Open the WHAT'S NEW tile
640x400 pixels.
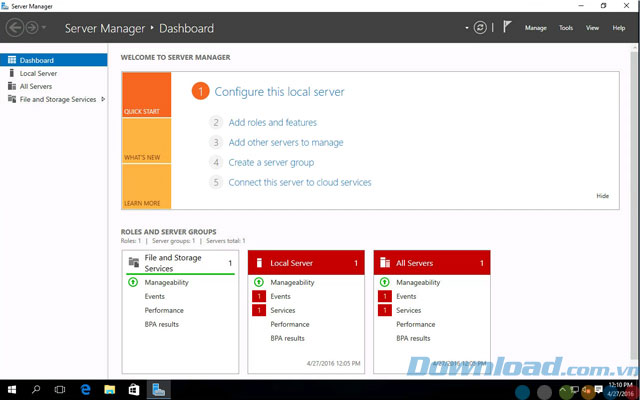(x=146, y=141)
